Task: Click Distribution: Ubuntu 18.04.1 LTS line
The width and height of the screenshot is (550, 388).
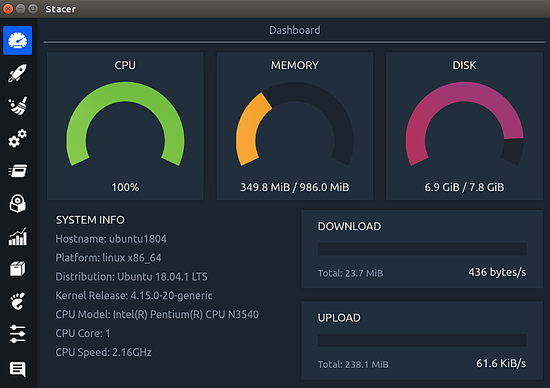Action: coord(132,277)
